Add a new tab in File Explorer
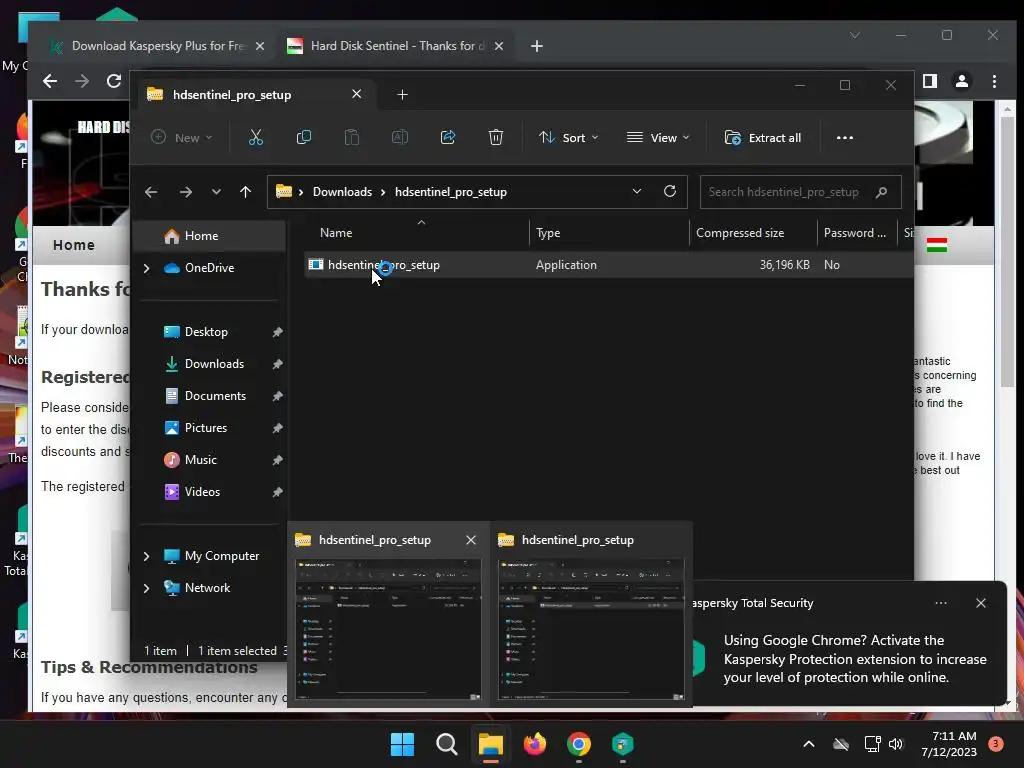This screenshot has height=768, width=1024. pos(402,95)
